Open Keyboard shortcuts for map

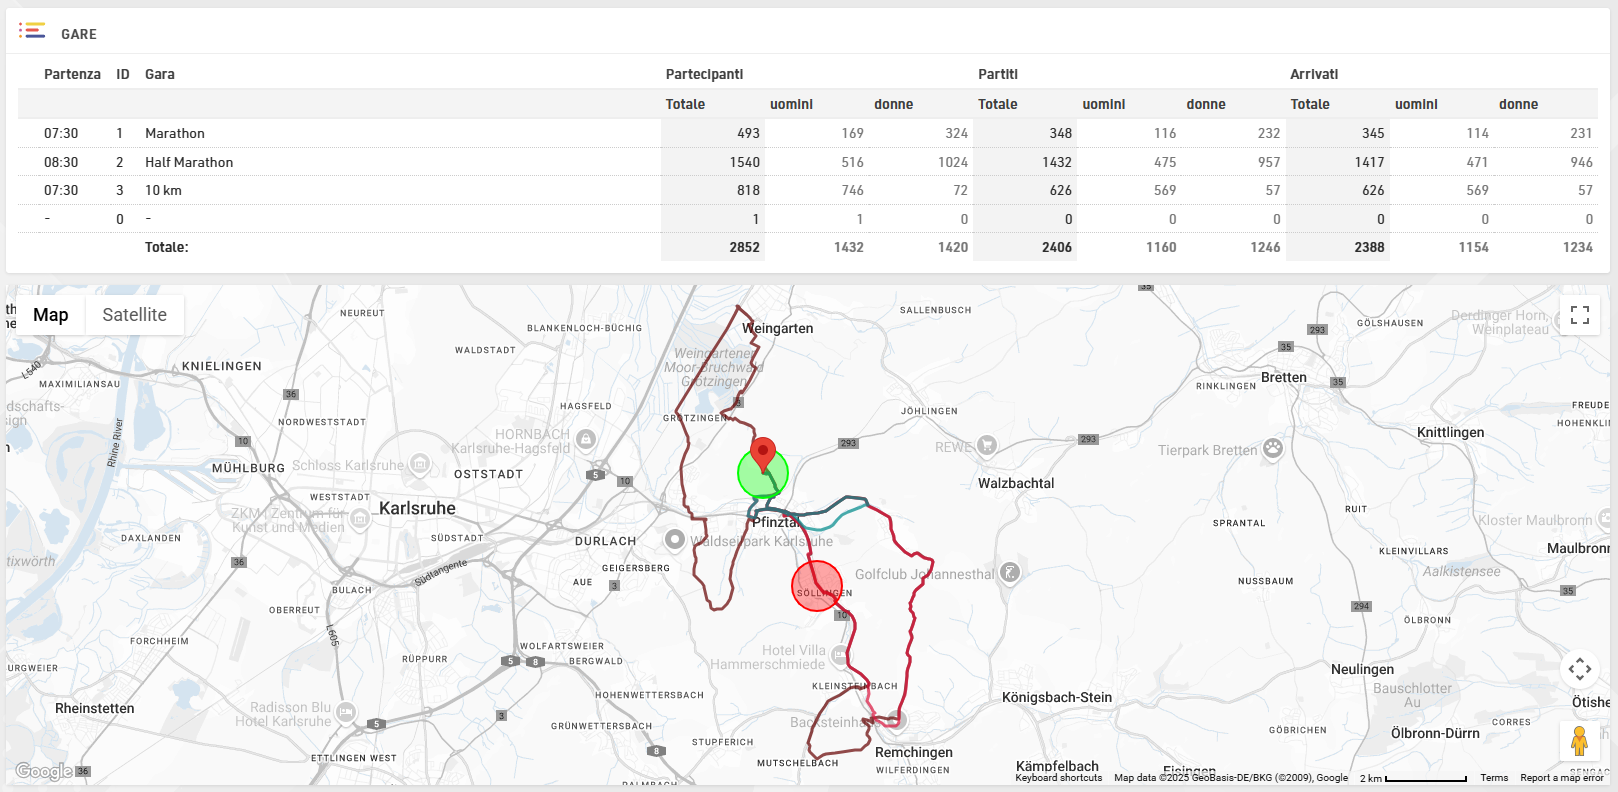point(1058,778)
